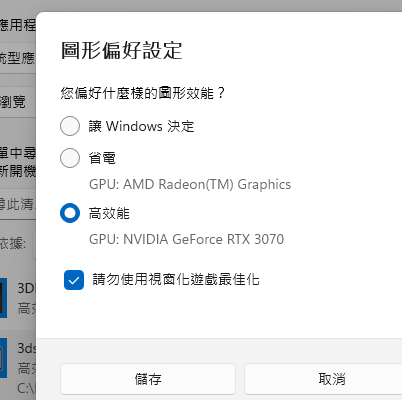Click the GPU: NVIDIA GeForce RTX 3070 text
Screen dimensions: 402x400
click(x=187, y=239)
